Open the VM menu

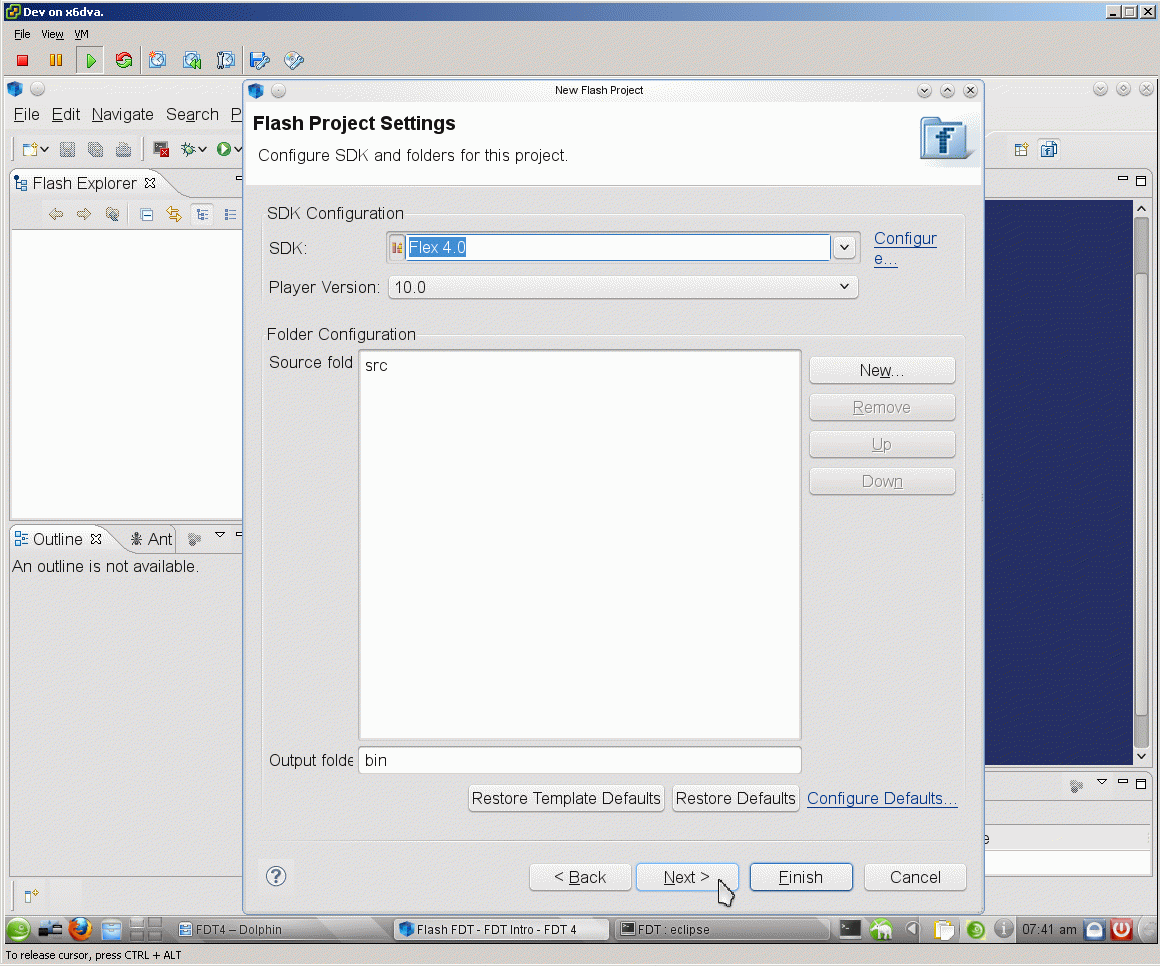point(81,34)
